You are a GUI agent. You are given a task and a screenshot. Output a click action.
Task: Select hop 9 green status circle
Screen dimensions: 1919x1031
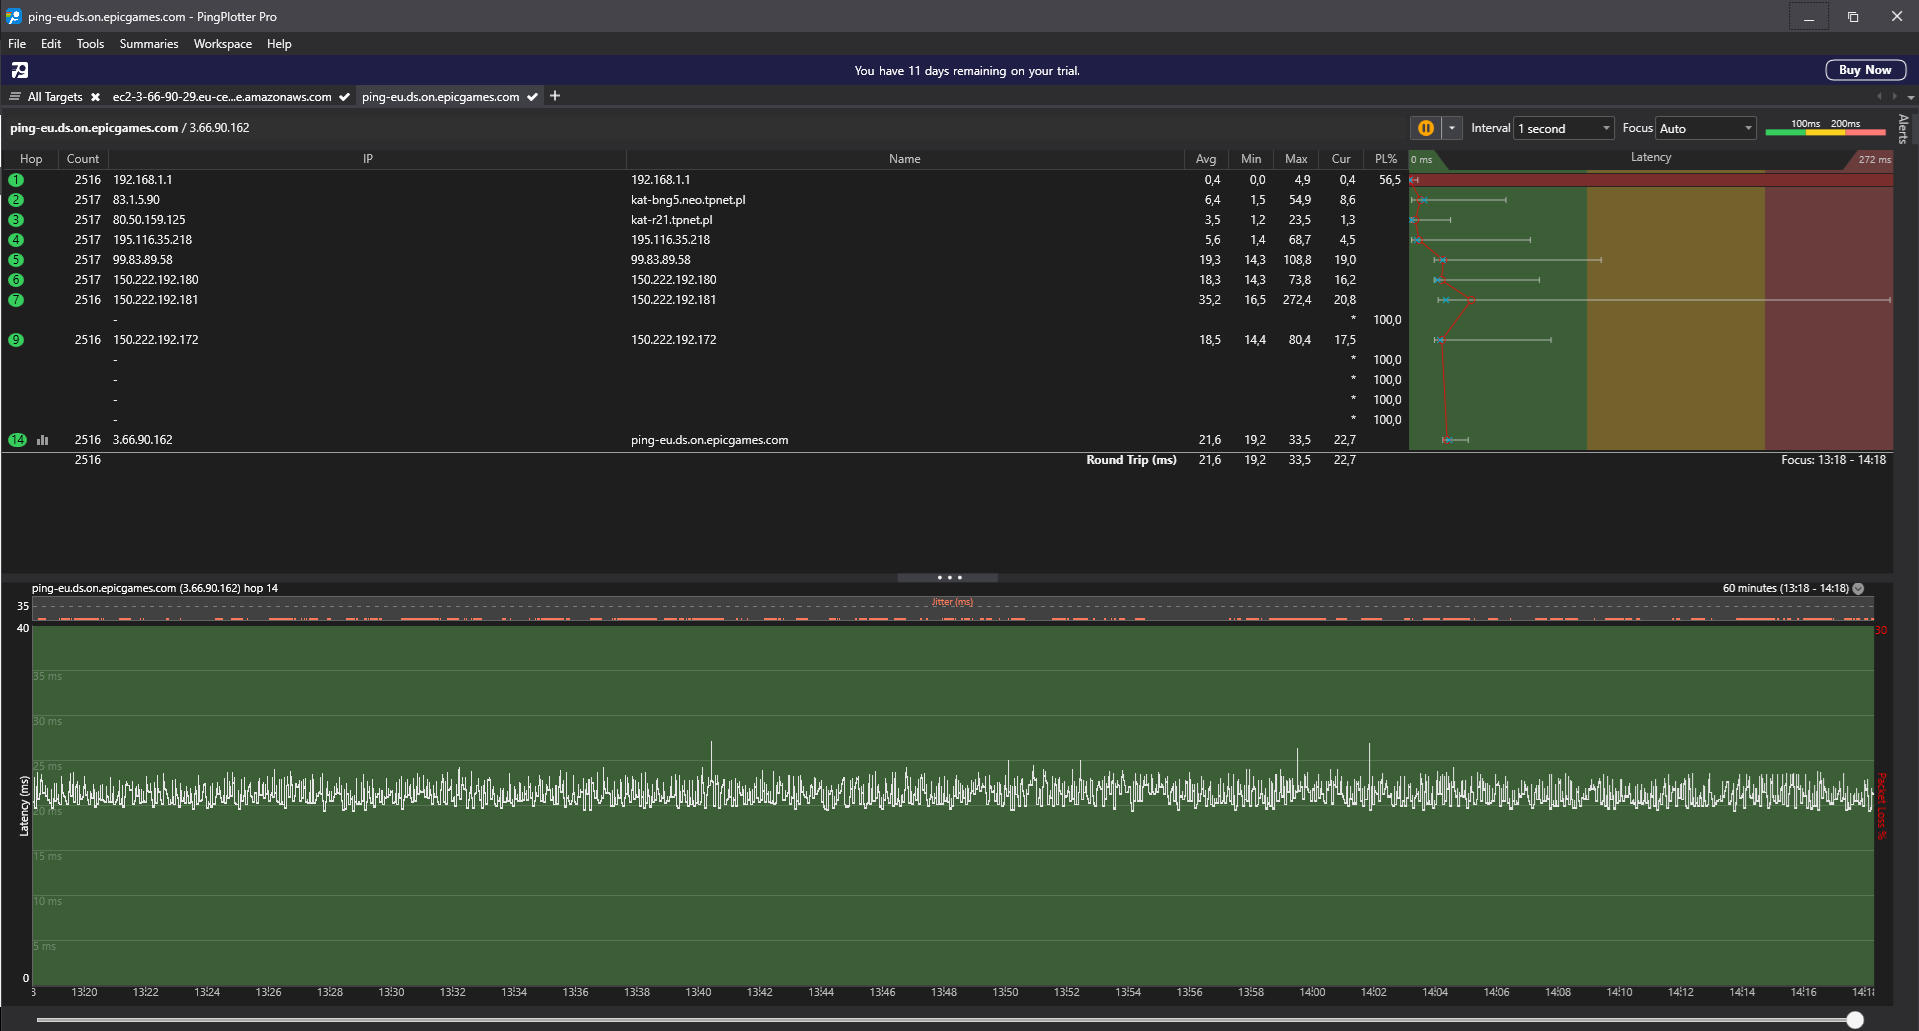coord(16,340)
